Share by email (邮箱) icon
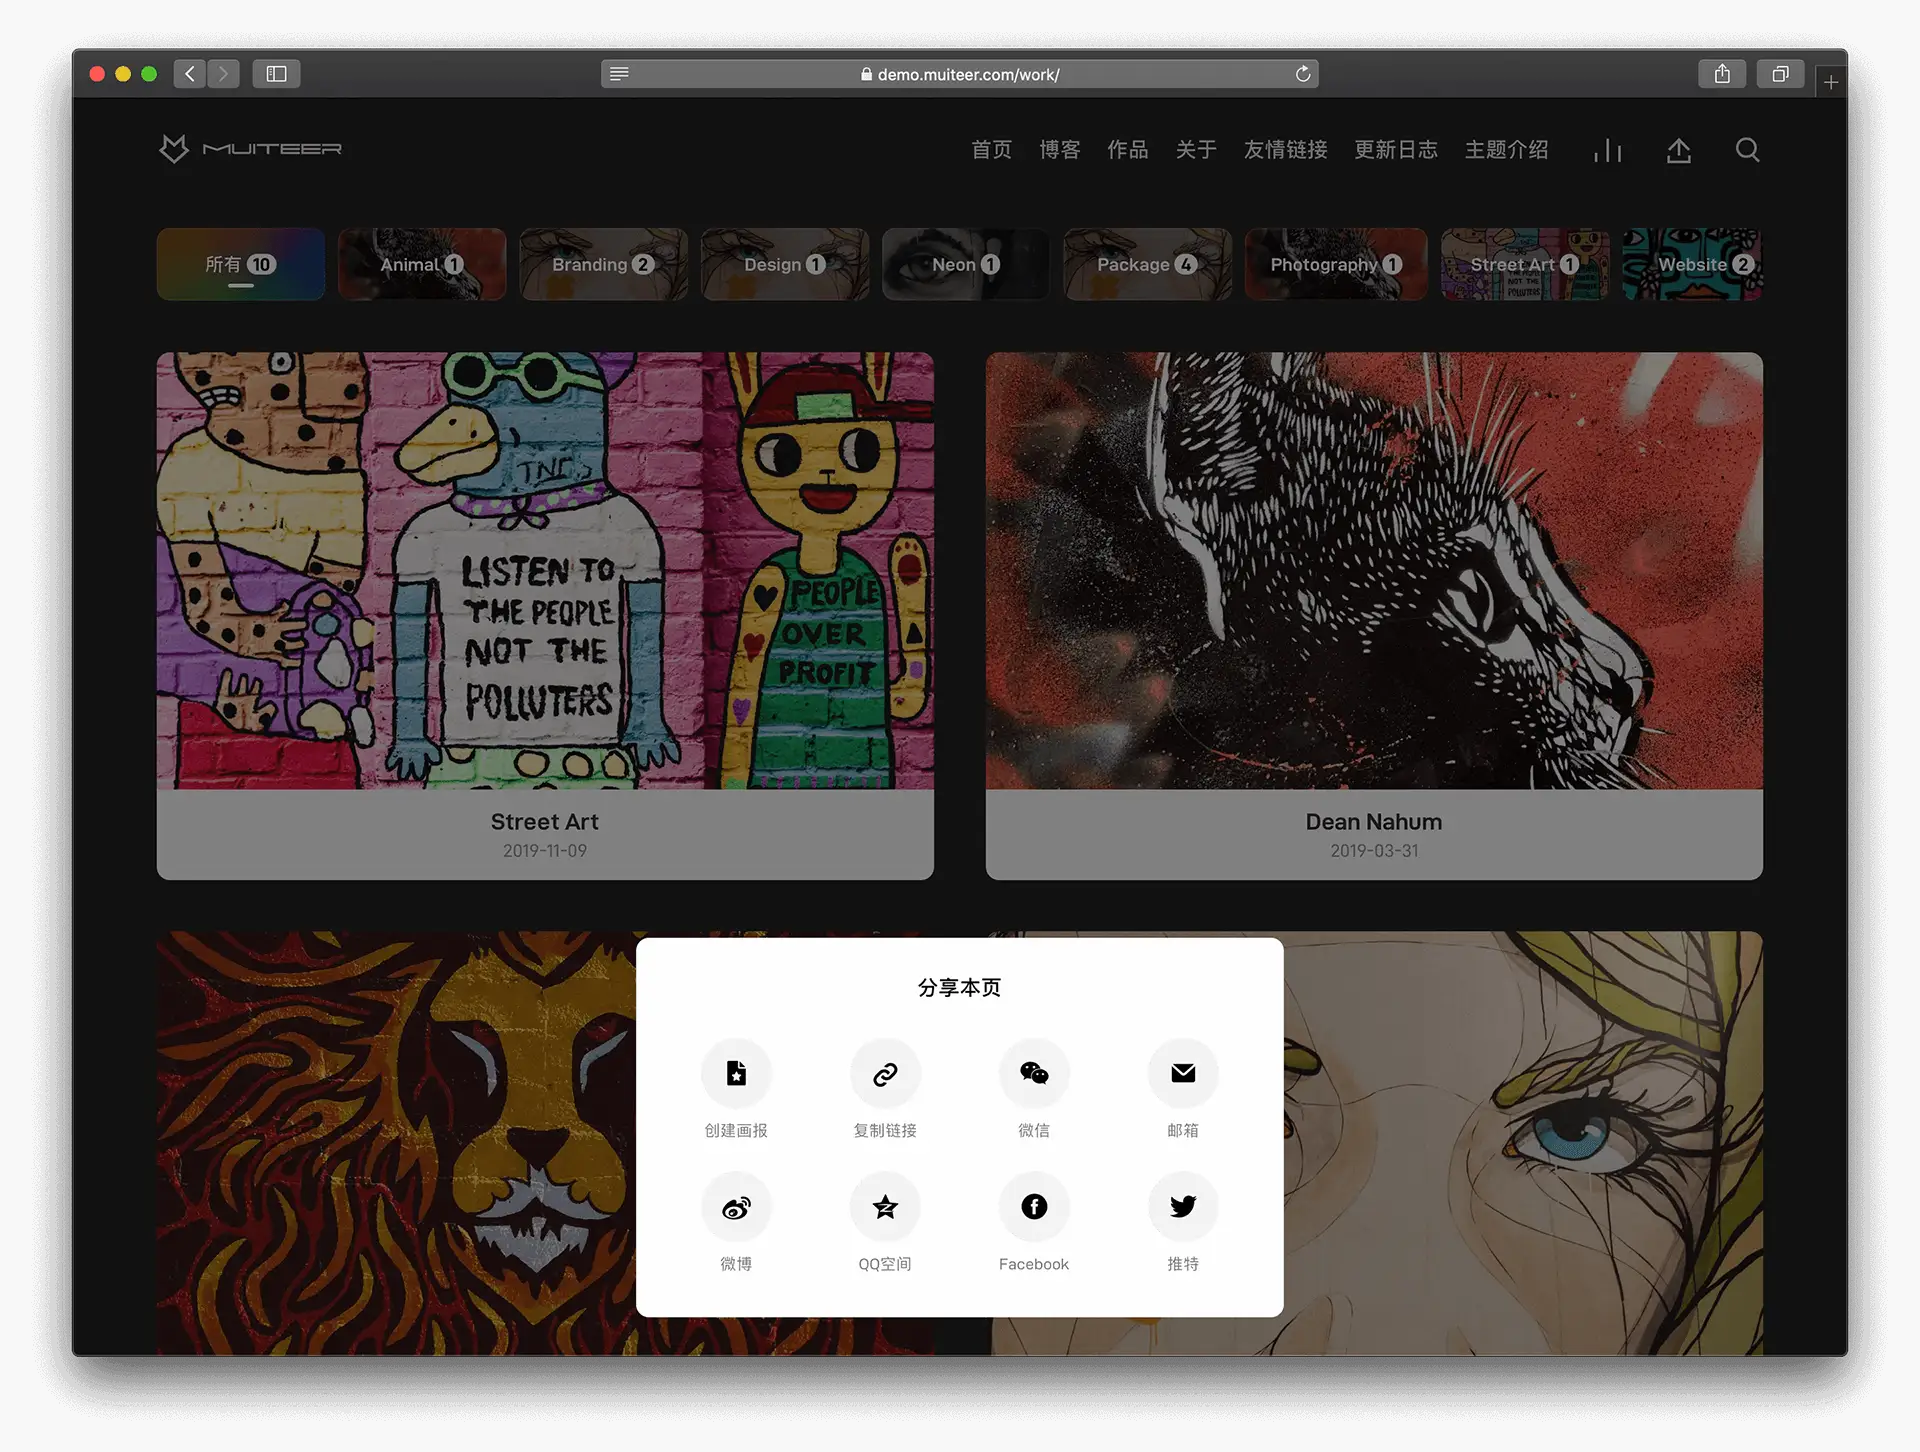The height and width of the screenshot is (1452, 1920). [x=1183, y=1073]
